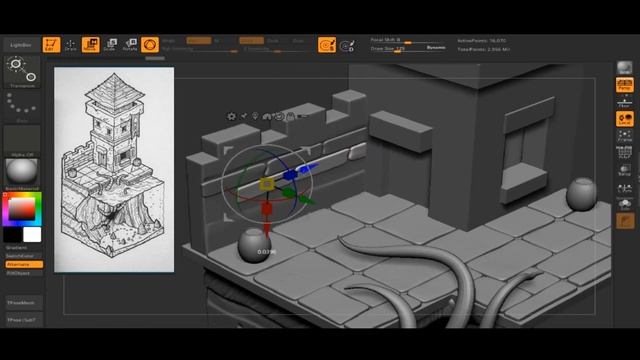Click the yellow gizmo center square
Screen dimensions: 640x360
click(x=267, y=184)
